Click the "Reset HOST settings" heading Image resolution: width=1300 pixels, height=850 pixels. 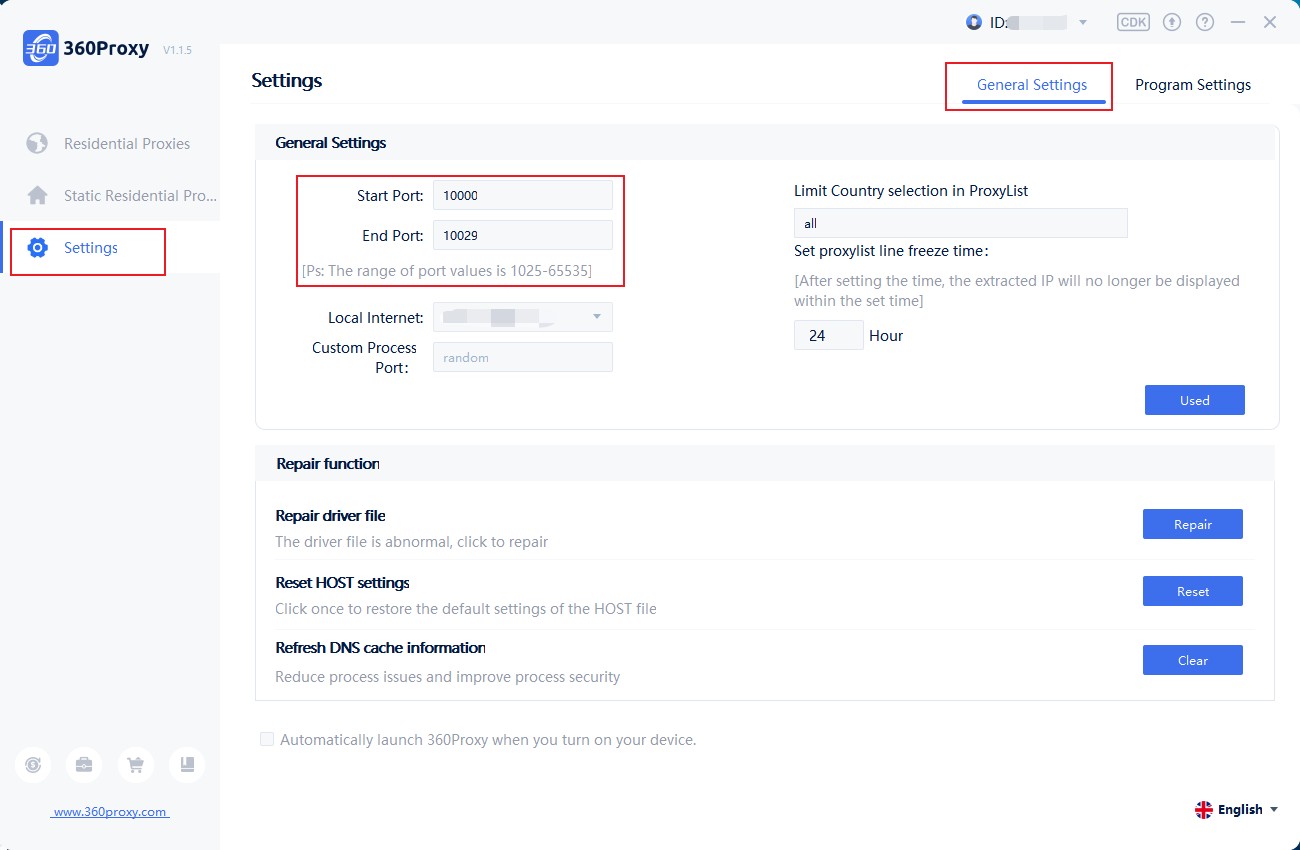342,583
